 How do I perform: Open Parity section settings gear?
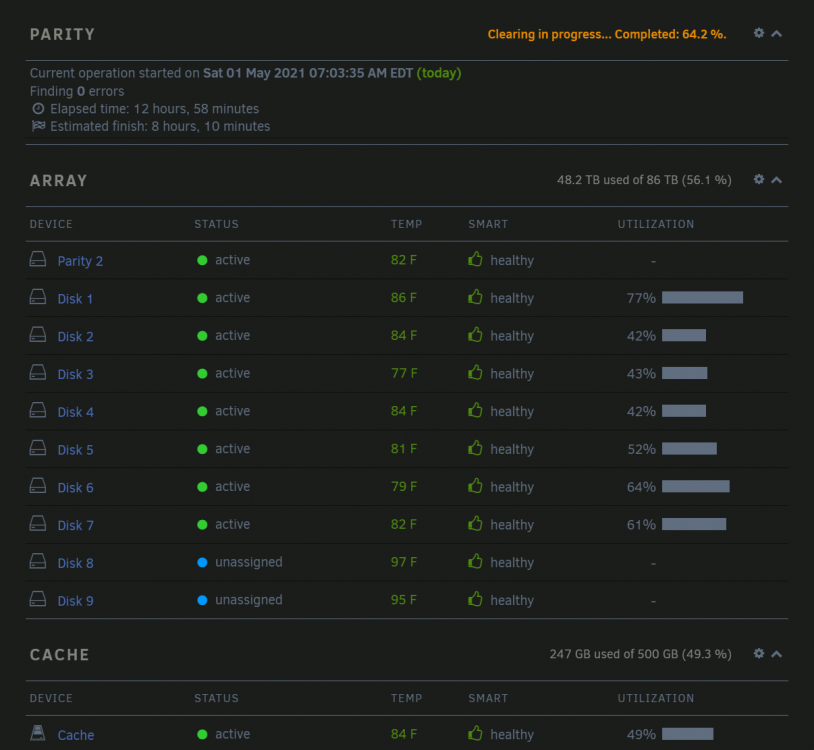click(x=758, y=33)
